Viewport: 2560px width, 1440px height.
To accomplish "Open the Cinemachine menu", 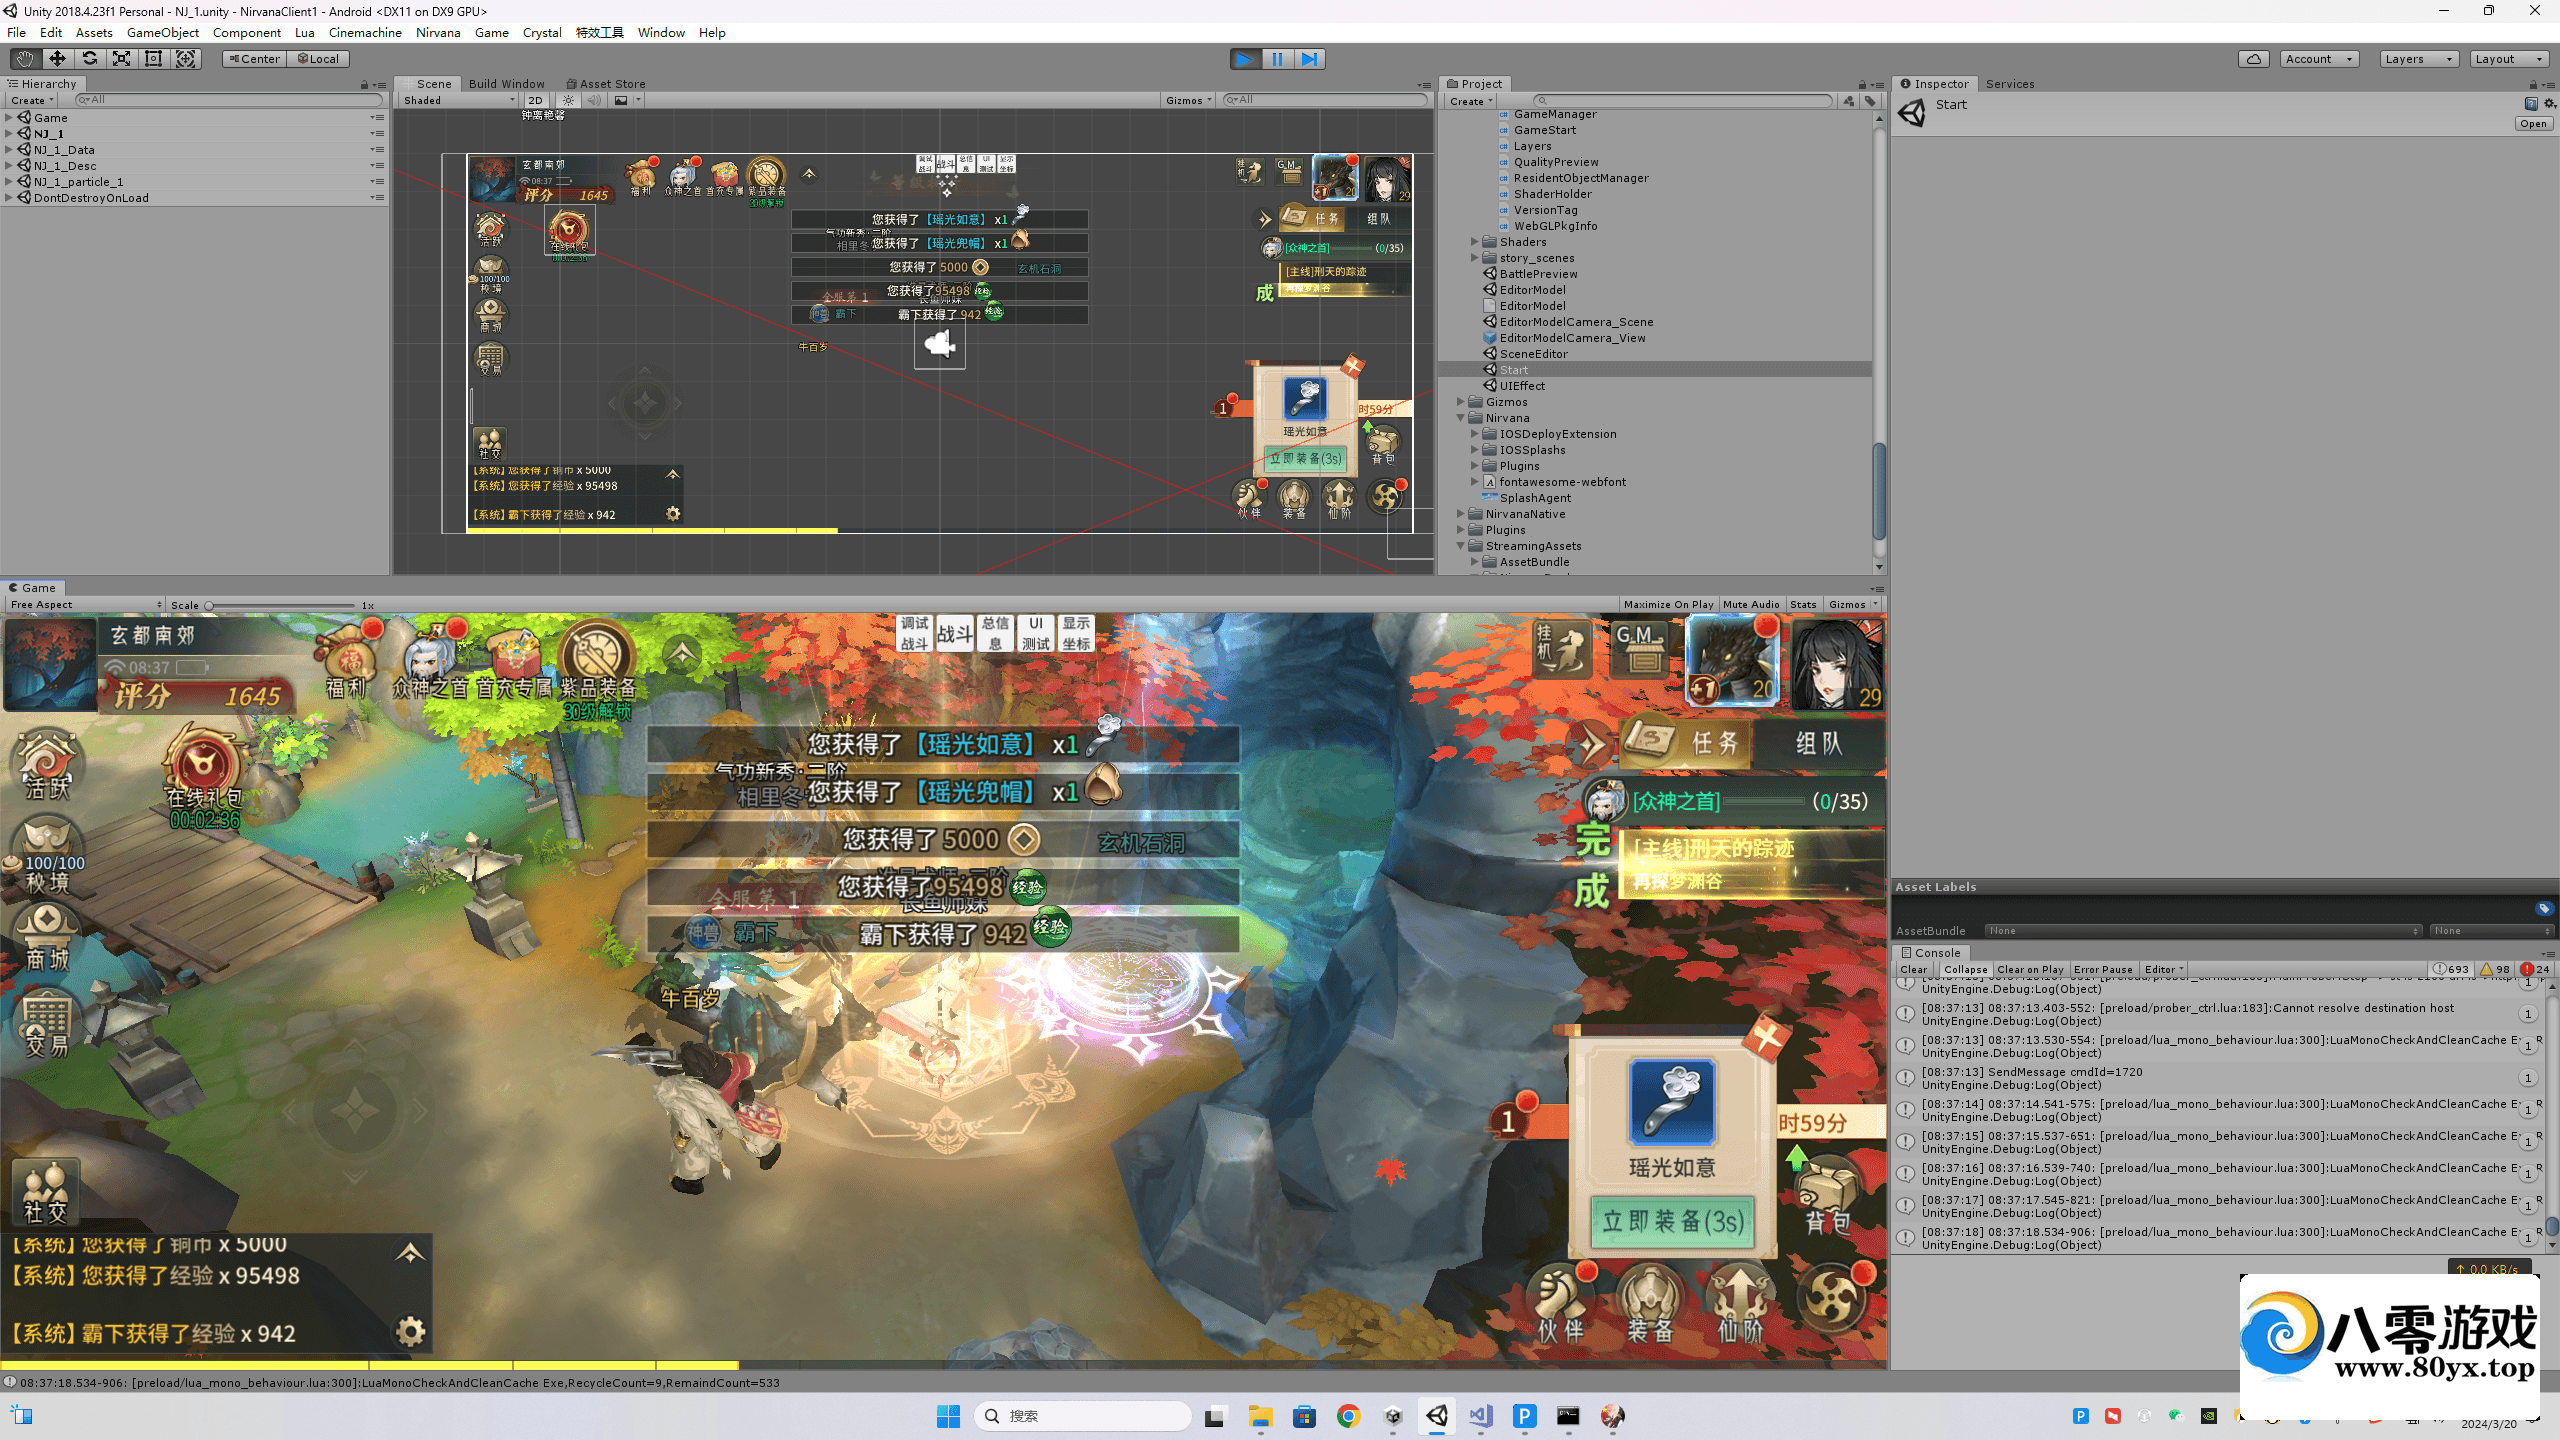I will [365, 33].
